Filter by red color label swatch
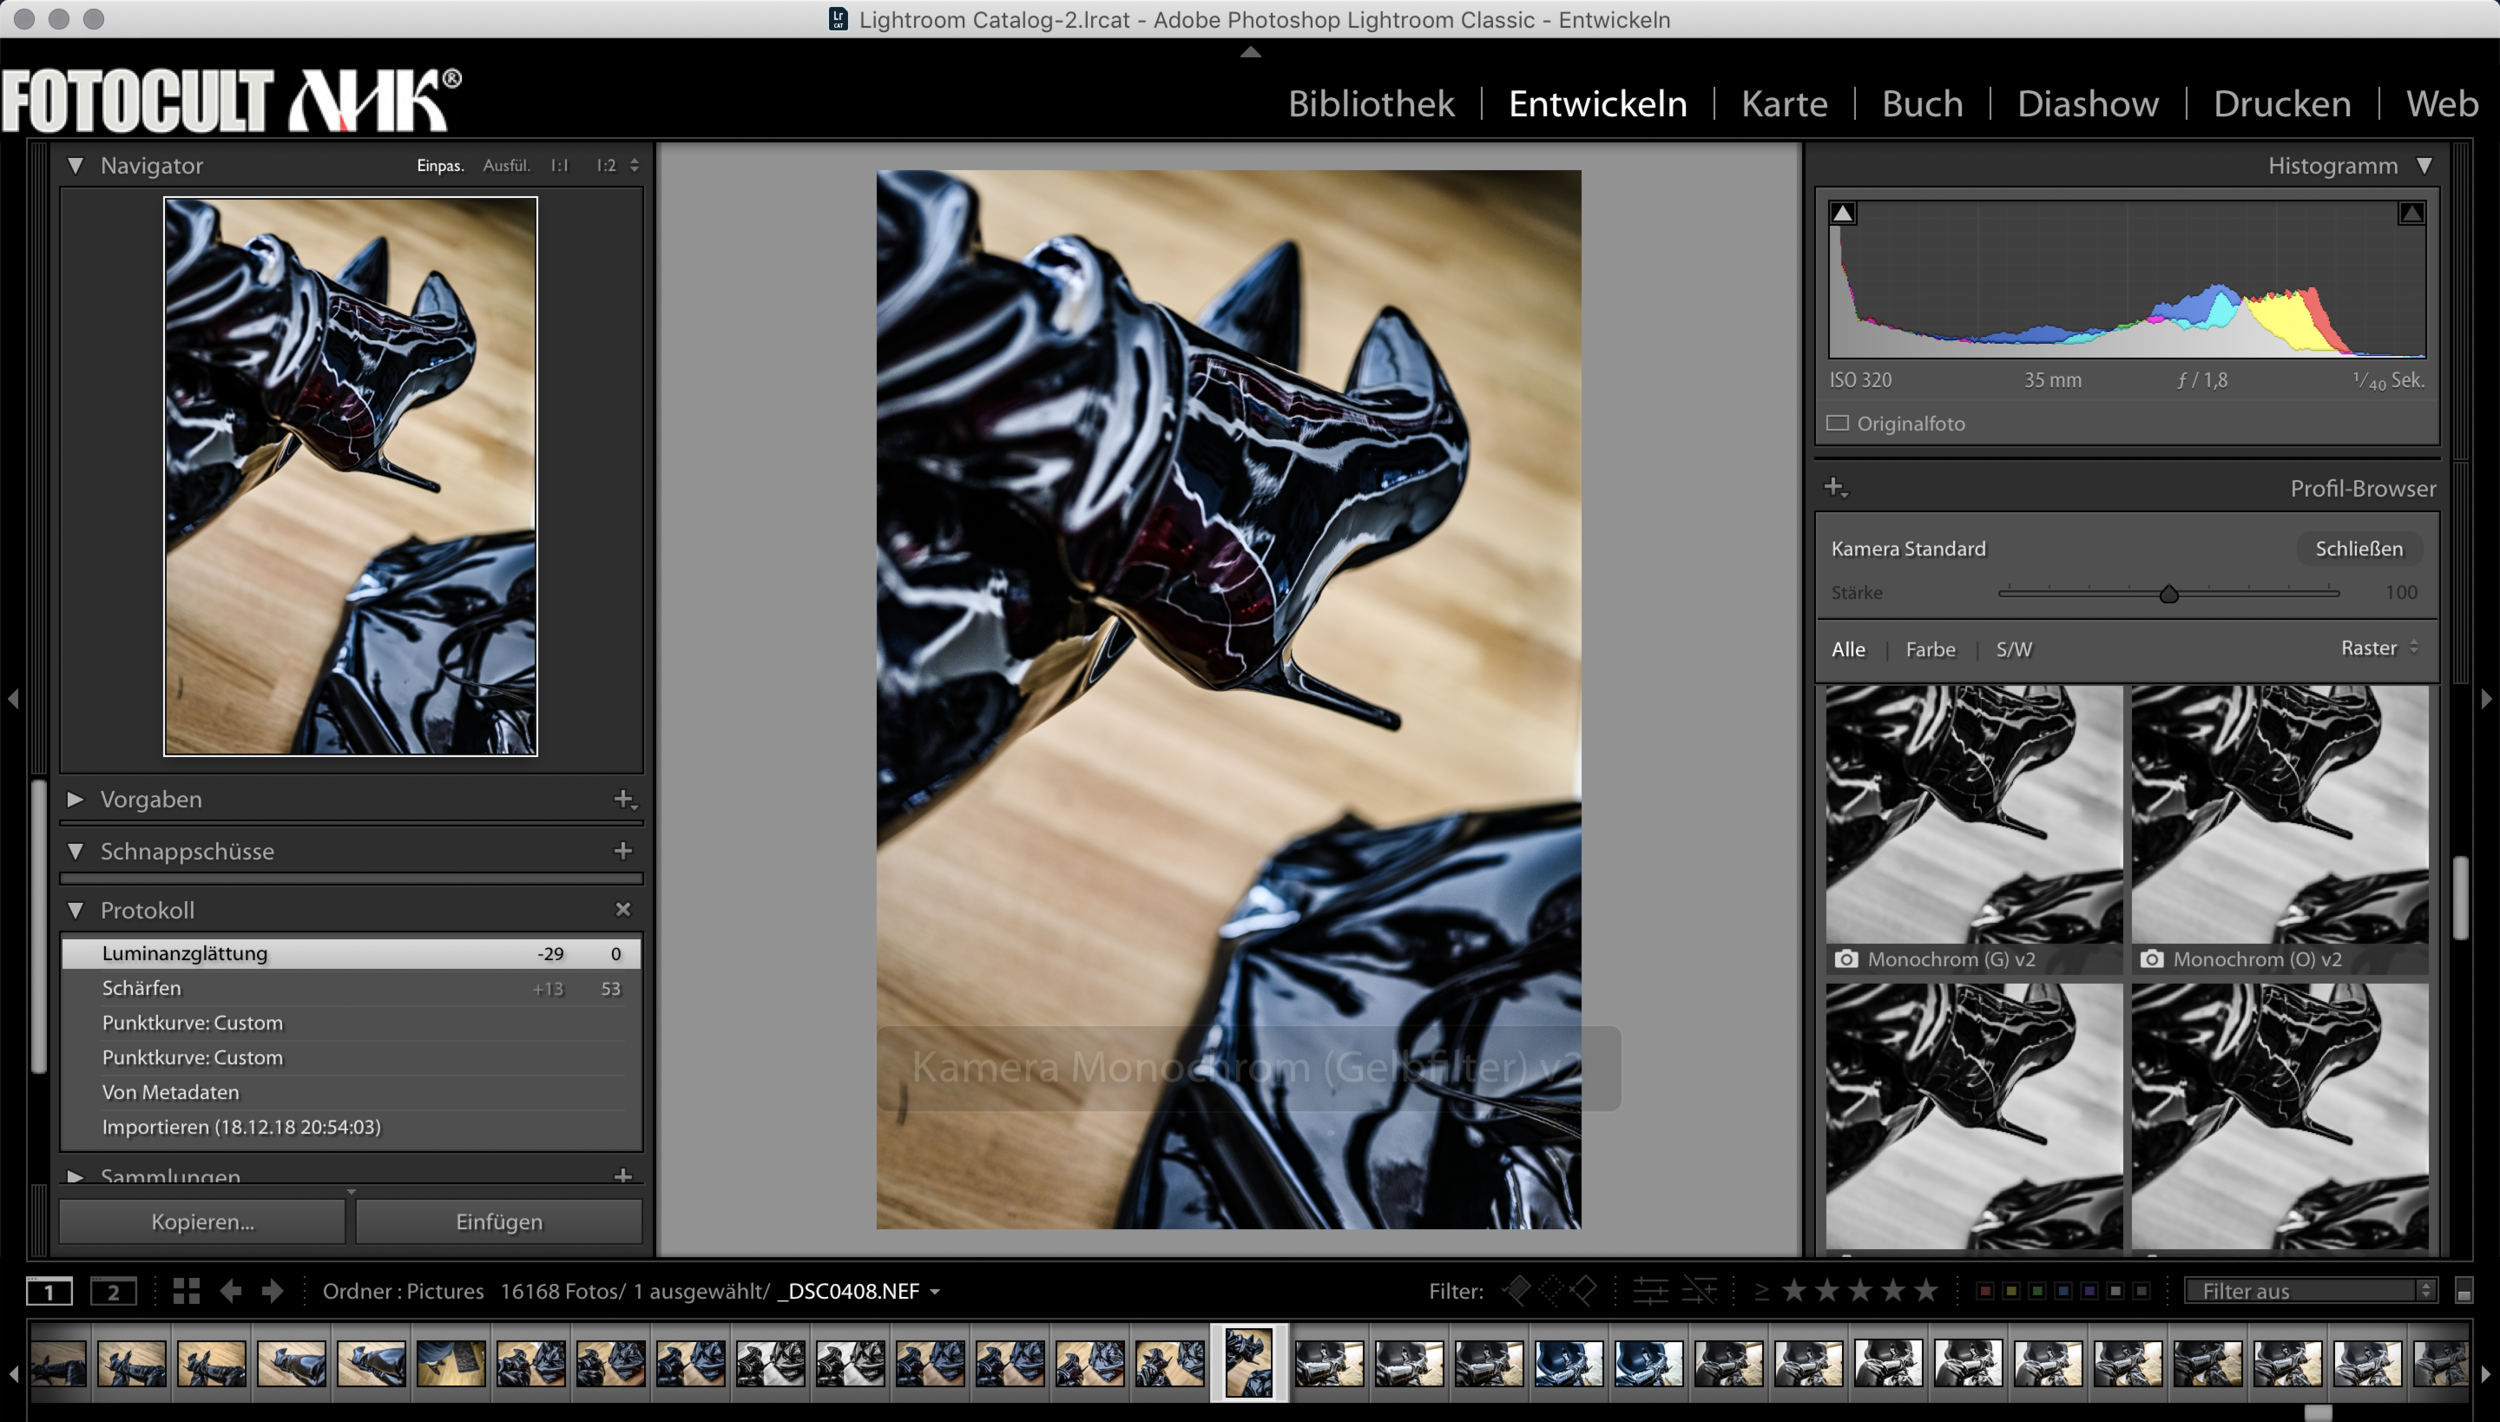The width and height of the screenshot is (2500, 1422). click(1985, 1291)
